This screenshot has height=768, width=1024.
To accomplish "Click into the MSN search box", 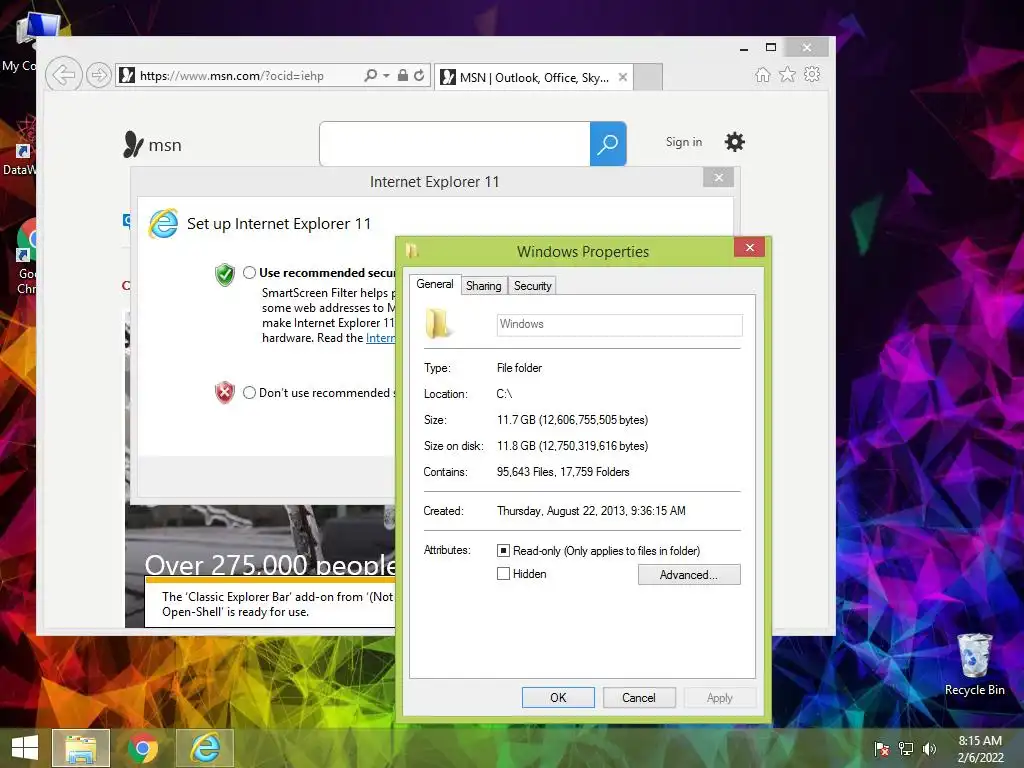I will click(x=455, y=144).
